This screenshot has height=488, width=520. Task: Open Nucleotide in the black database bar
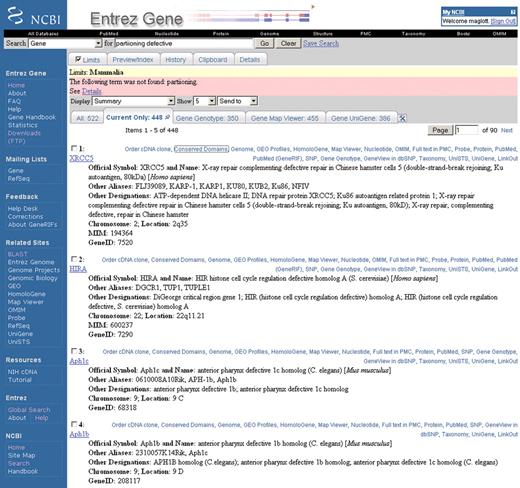point(167,34)
